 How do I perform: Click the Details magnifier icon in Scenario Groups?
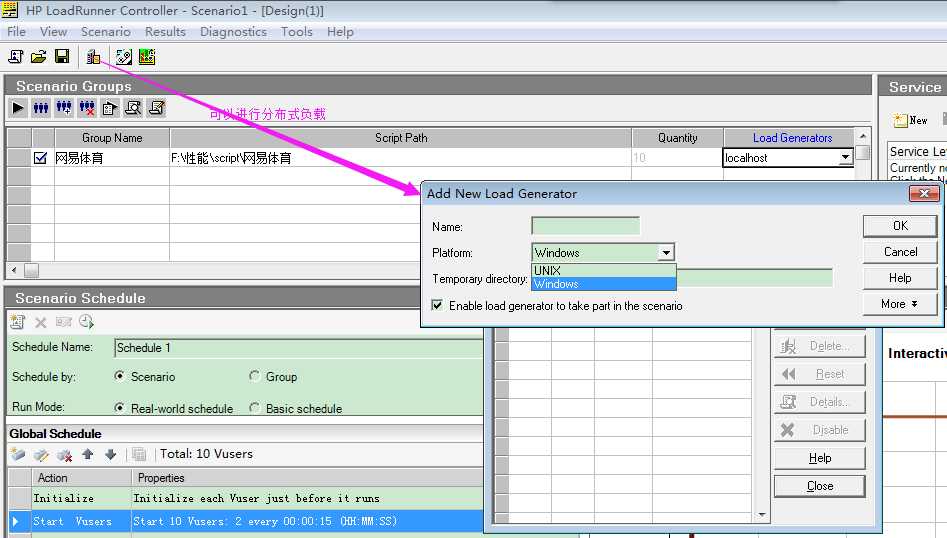(133, 108)
